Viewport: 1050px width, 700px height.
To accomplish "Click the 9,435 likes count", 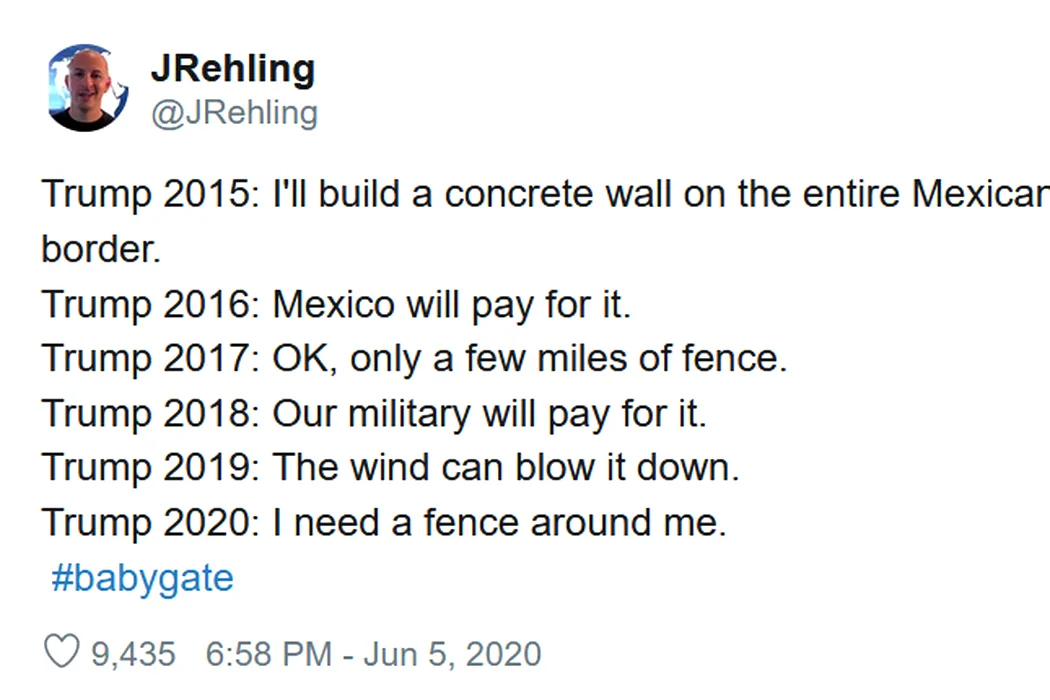I will coord(133,654).
